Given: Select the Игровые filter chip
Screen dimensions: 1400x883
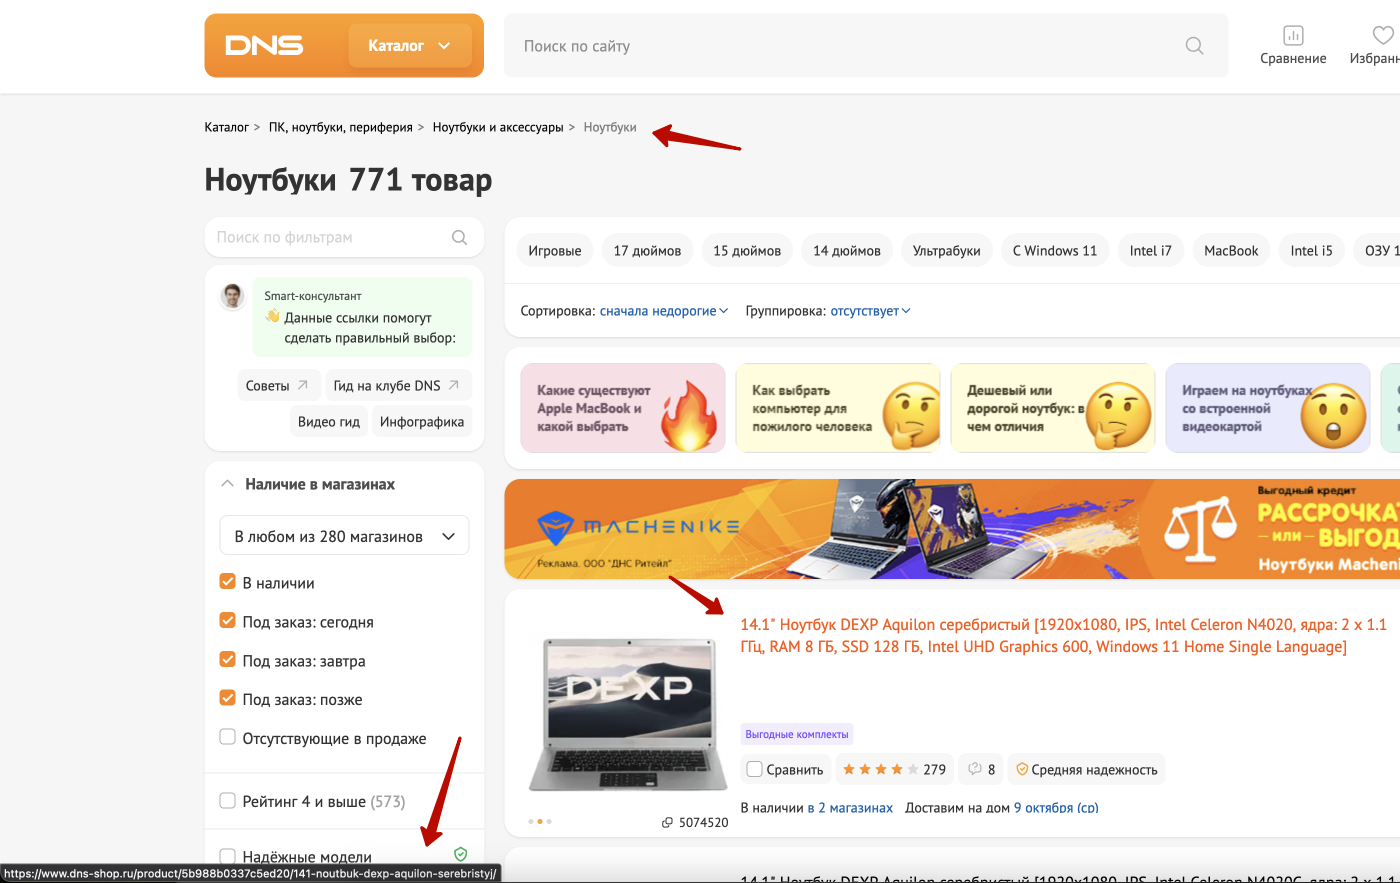Looking at the screenshot, I should click(555, 251).
